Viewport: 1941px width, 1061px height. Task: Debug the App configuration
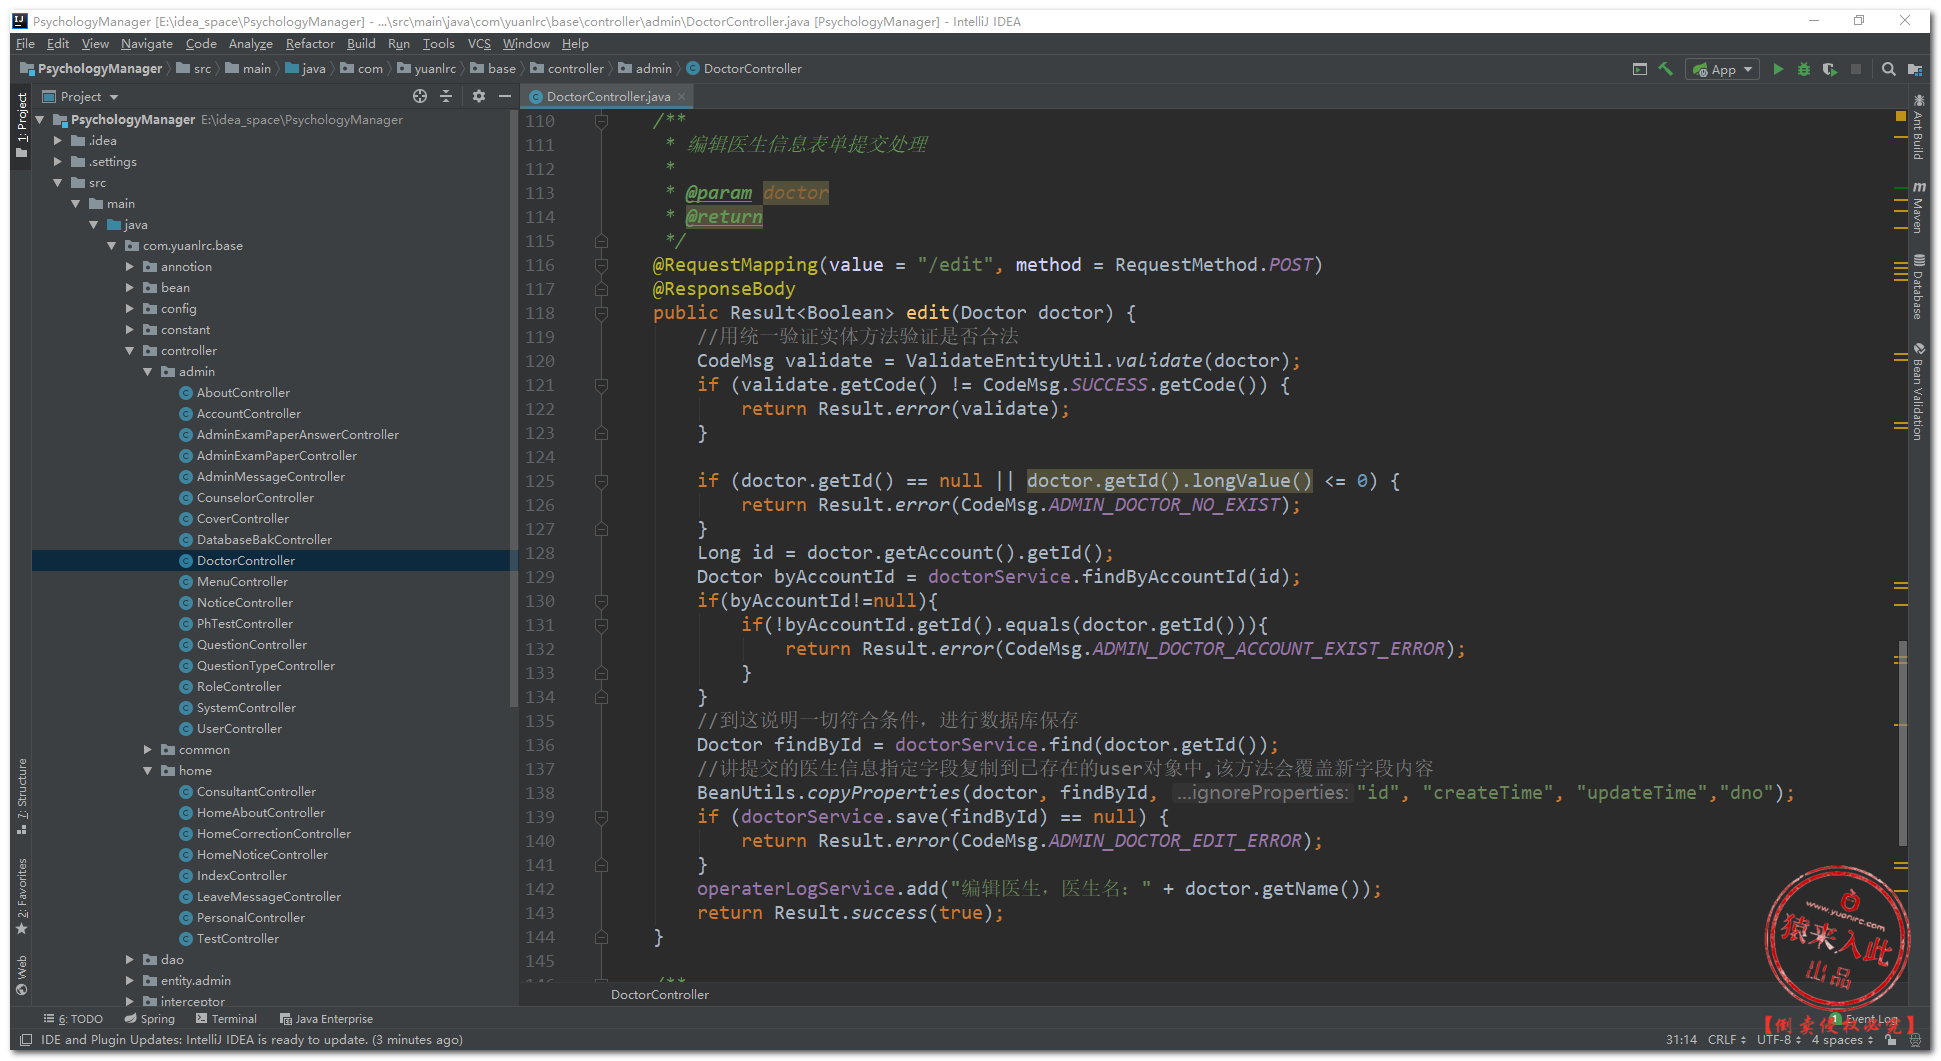point(1803,69)
